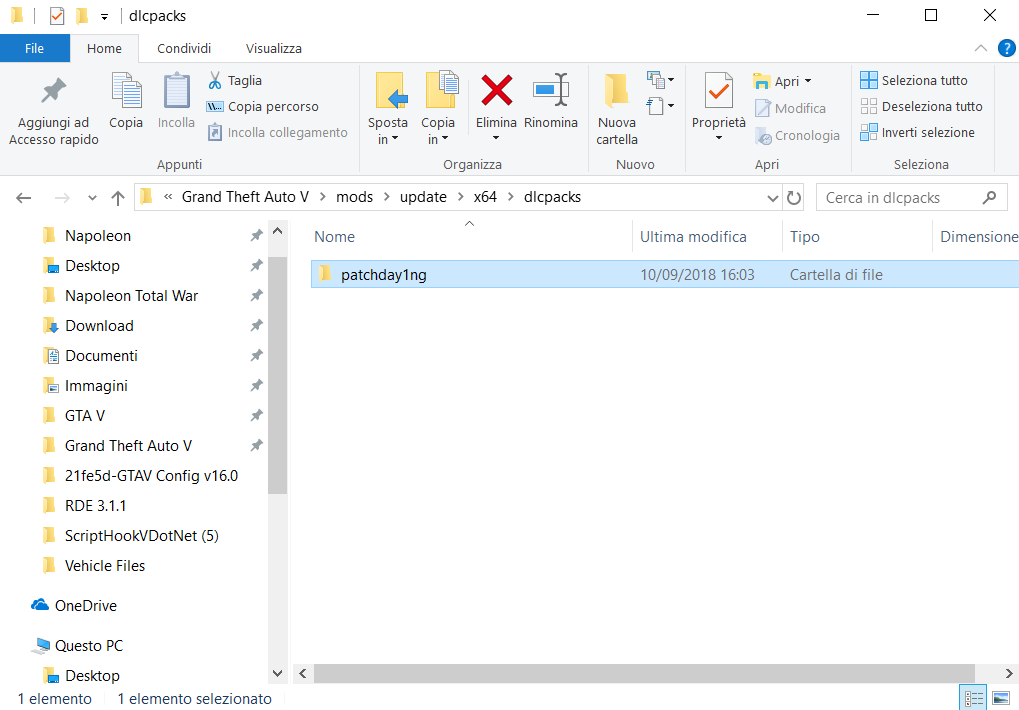Switch to details view icon
Screen dimensions: 1019x710
(x=973, y=698)
